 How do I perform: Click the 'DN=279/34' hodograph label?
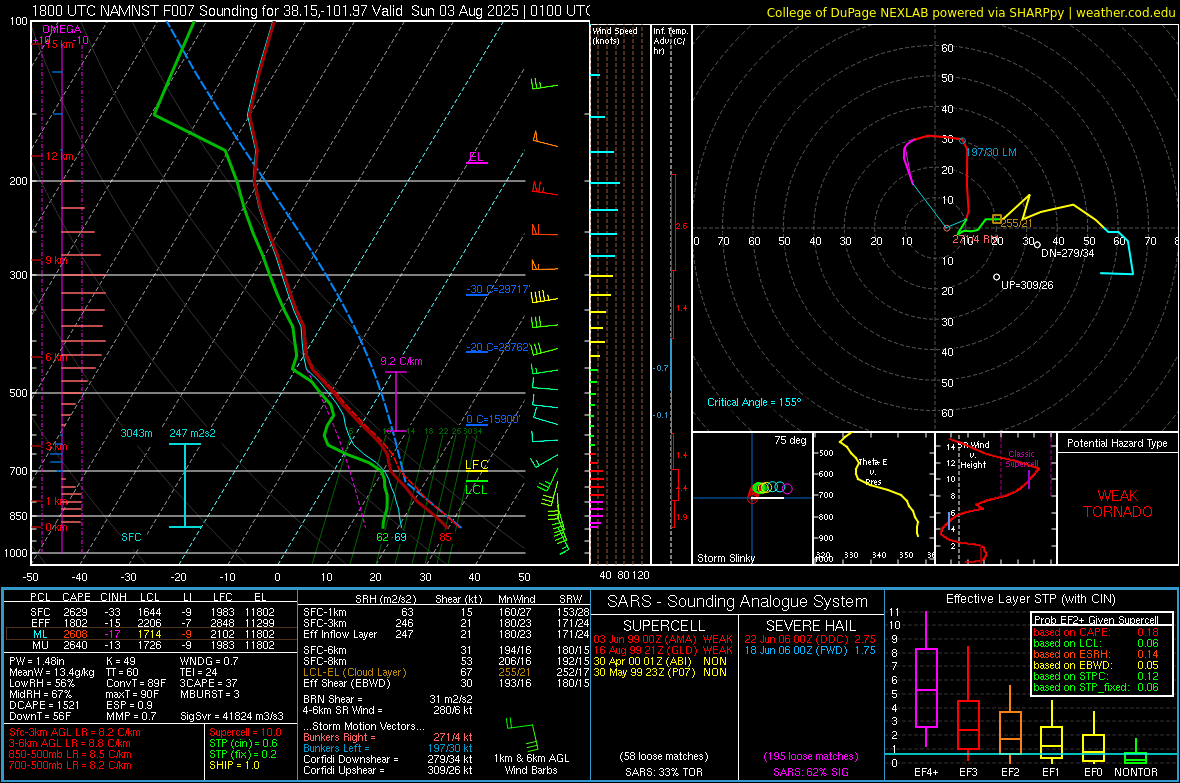(1067, 253)
